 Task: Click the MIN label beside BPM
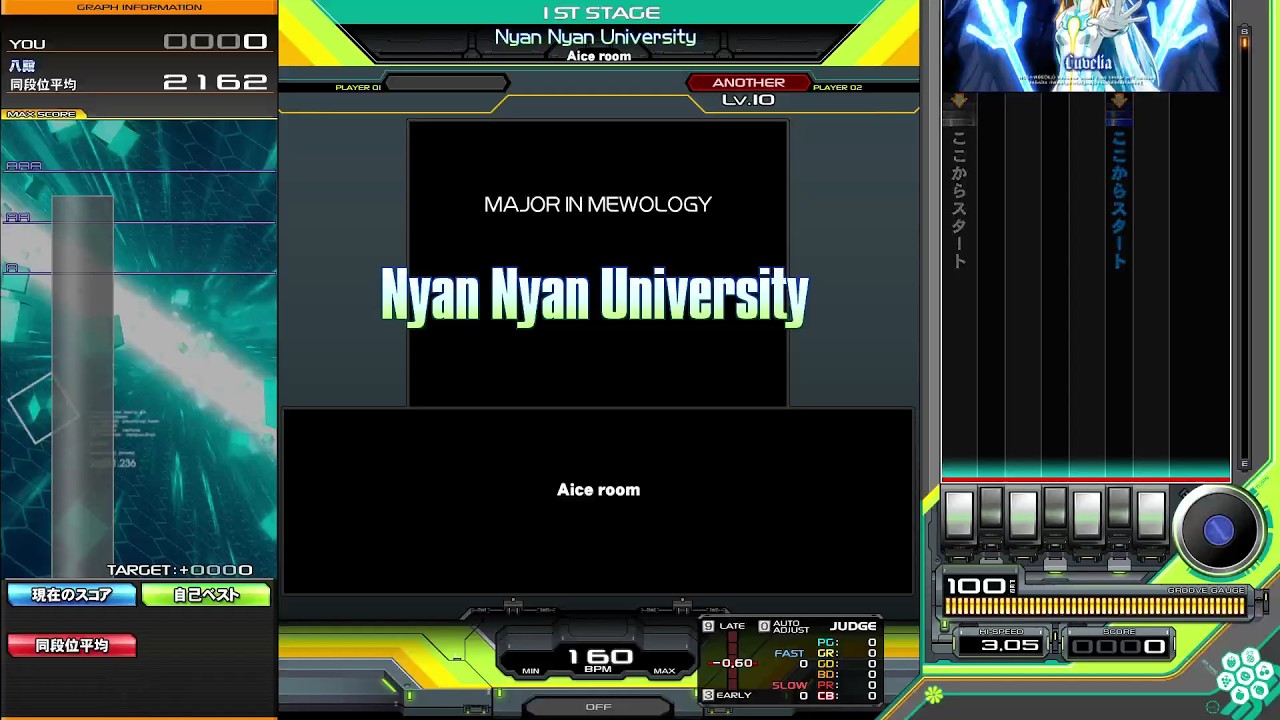531,671
